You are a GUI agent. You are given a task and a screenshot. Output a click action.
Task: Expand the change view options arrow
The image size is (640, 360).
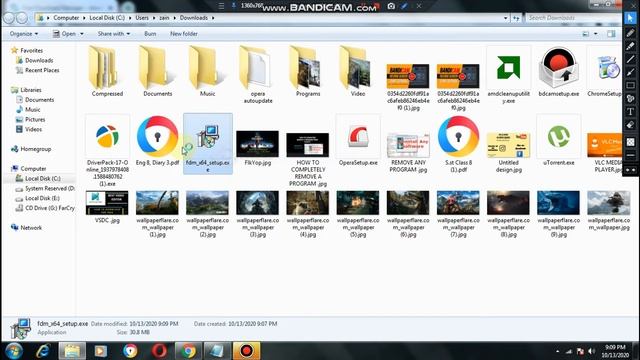pyautogui.click(x=596, y=34)
